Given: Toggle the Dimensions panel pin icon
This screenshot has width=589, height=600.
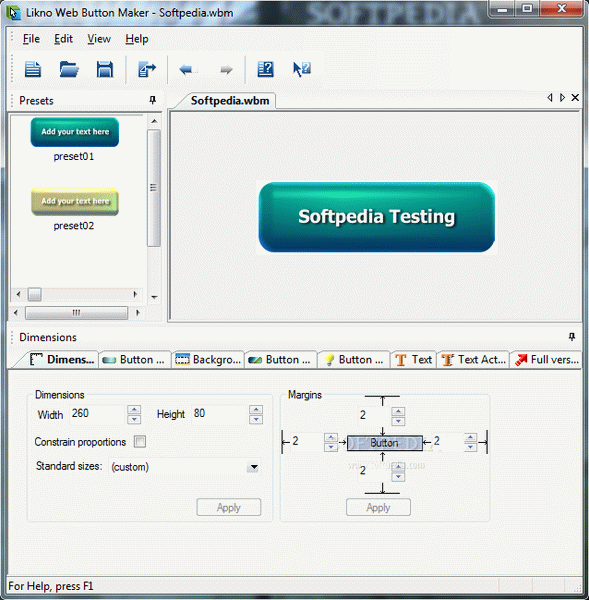Looking at the screenshot, I should (572, 337).
